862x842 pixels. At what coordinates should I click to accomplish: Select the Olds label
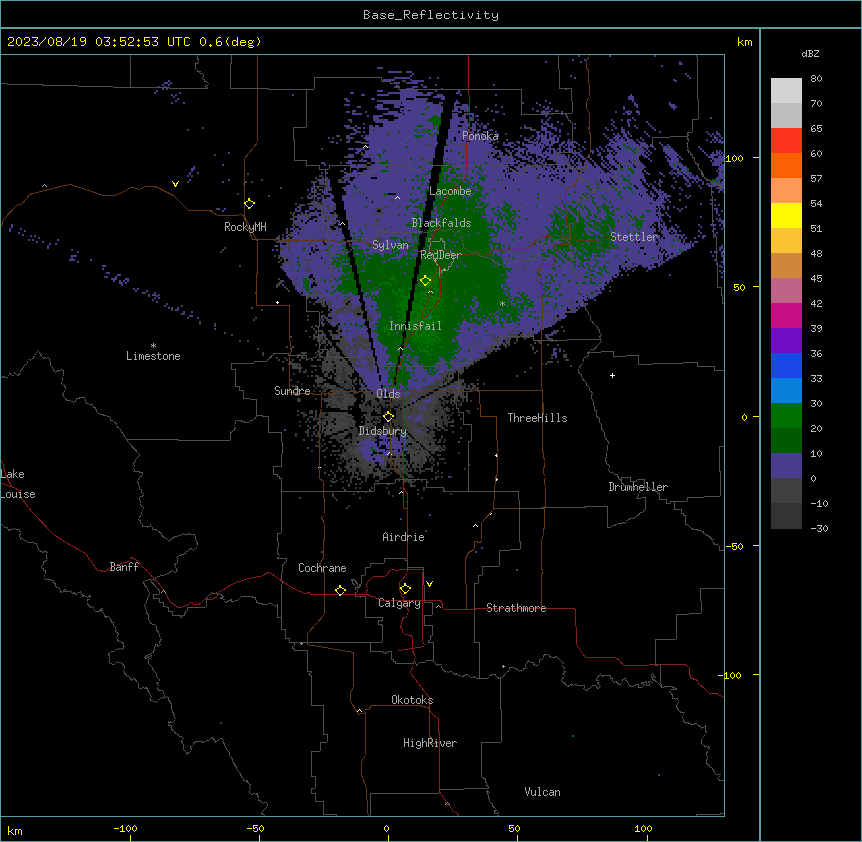tap(388, 394)
